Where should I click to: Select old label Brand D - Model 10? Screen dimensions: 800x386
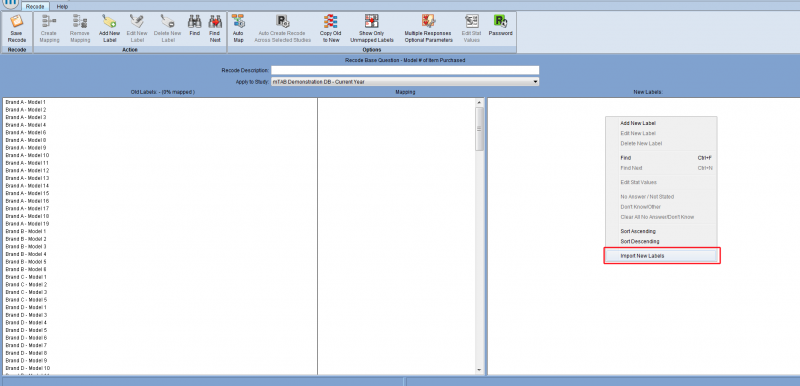pos(27,368)
